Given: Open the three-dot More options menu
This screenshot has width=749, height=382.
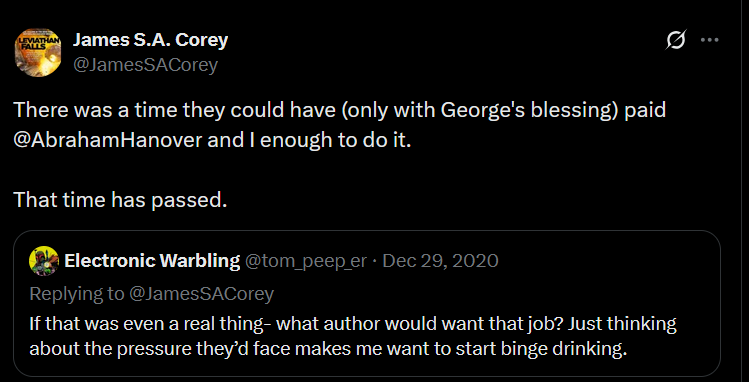Looking at the screenshot, I should [709, 40].
